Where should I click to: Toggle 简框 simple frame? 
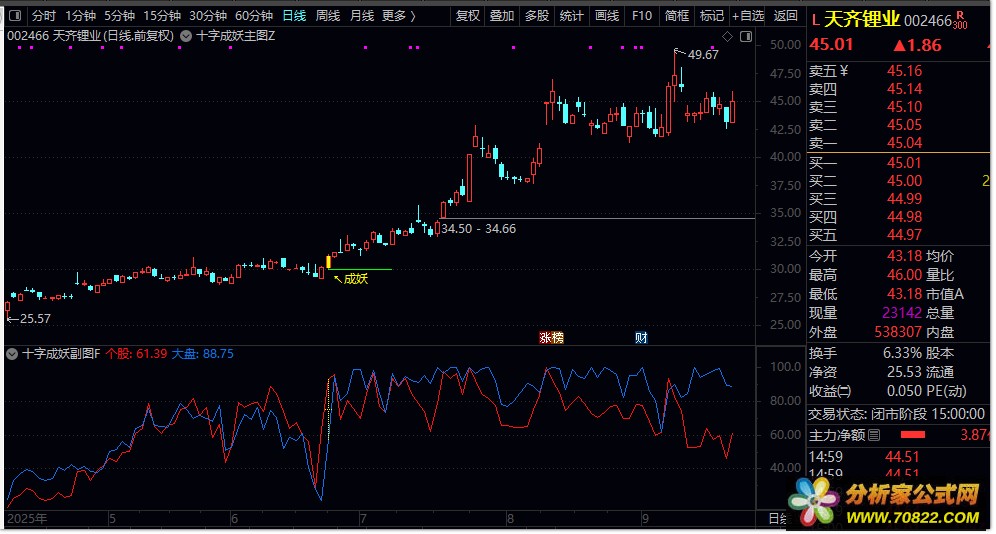coord(676,15)
